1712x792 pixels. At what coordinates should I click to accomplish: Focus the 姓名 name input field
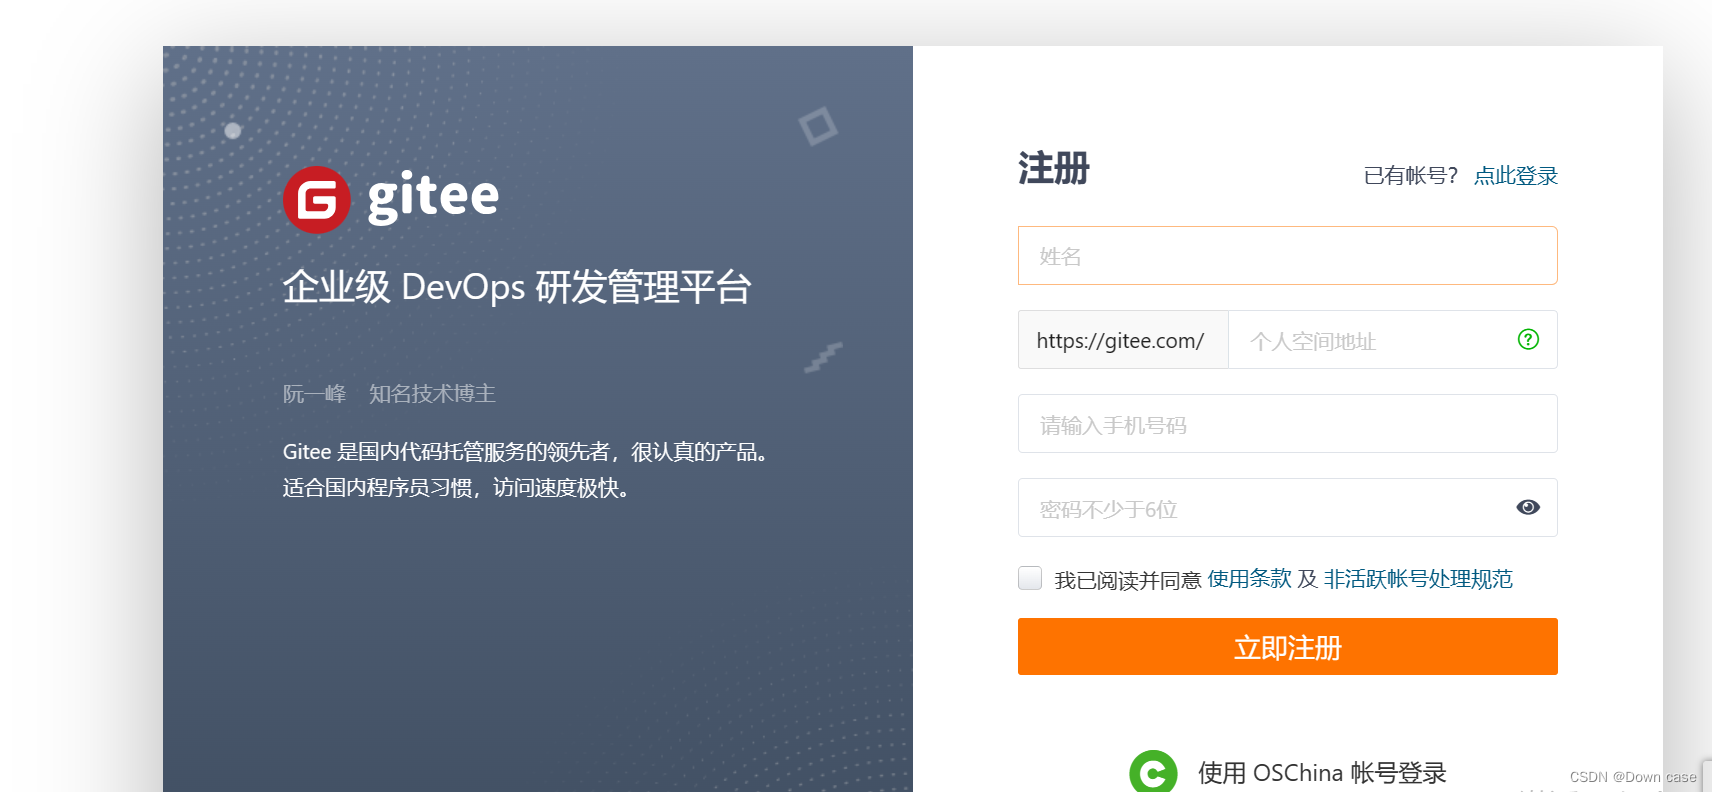(1288, 256)
